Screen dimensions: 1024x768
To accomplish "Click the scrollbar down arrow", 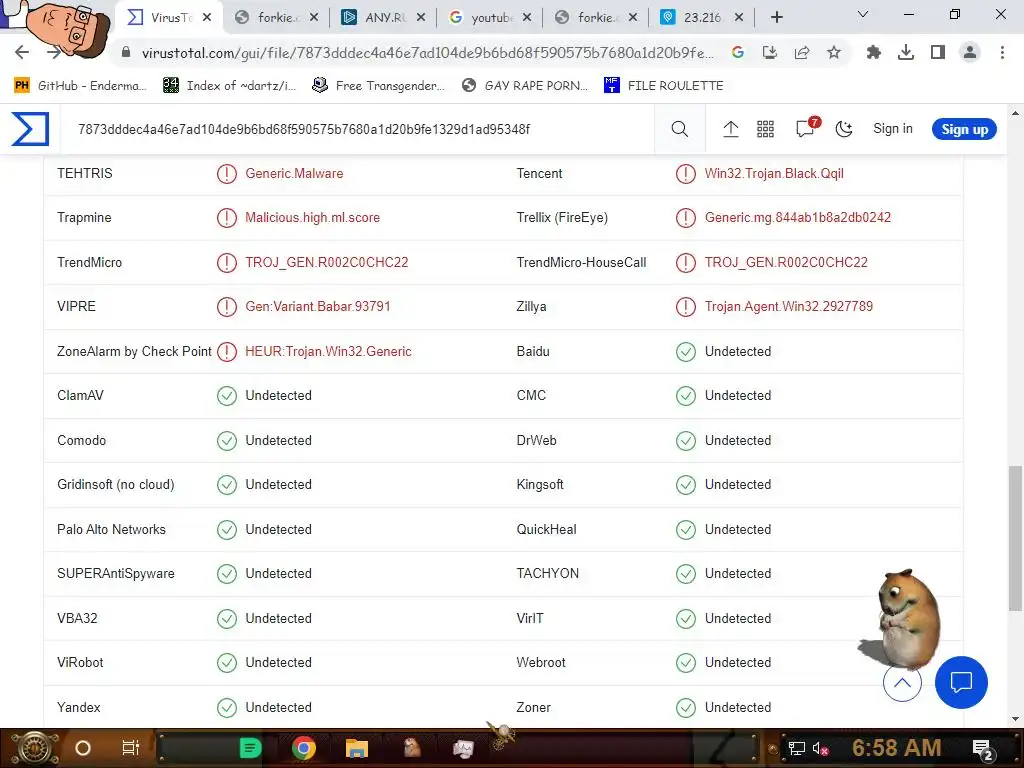I will click(1015, 719).
